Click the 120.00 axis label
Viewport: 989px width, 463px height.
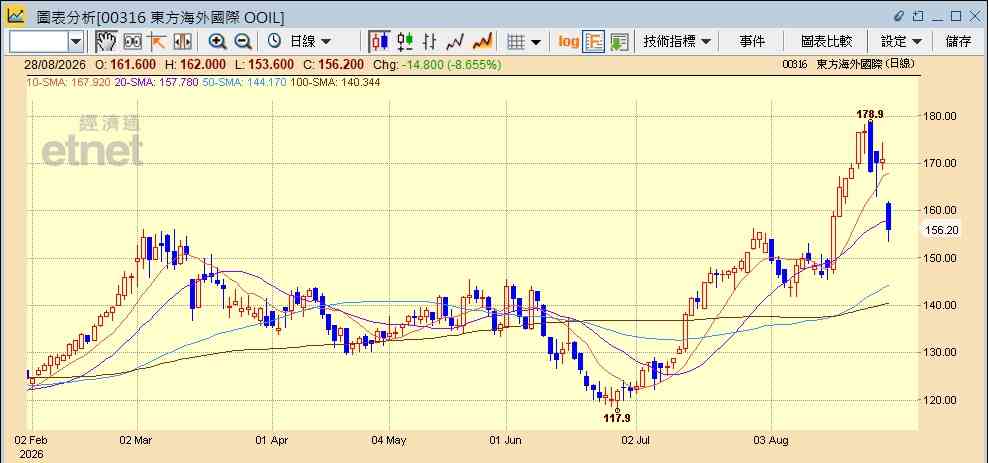pyautogui.click(x=940, y=400)
